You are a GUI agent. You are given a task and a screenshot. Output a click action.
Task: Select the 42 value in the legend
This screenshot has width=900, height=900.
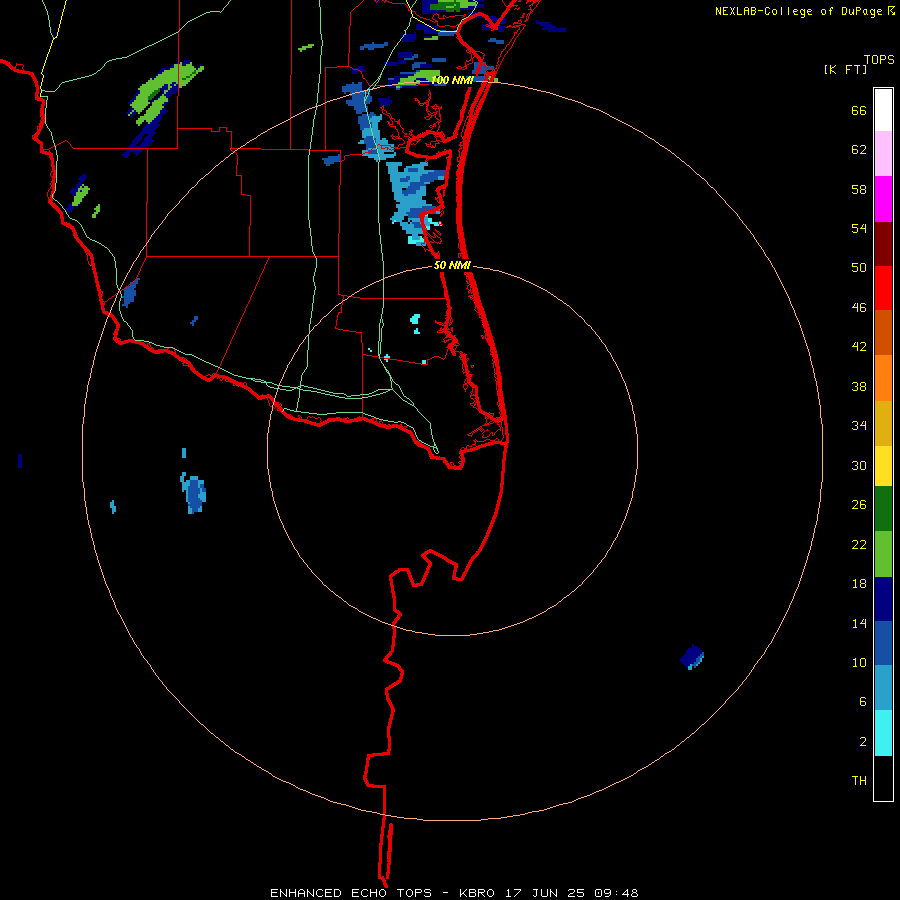coord(859,347)
